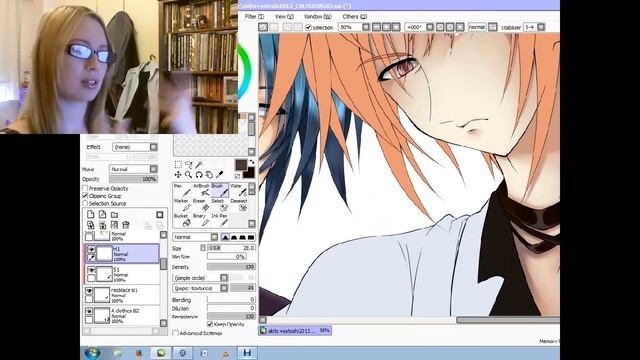
Task: Select the Water brush tool
Action: tap(238, 190)
